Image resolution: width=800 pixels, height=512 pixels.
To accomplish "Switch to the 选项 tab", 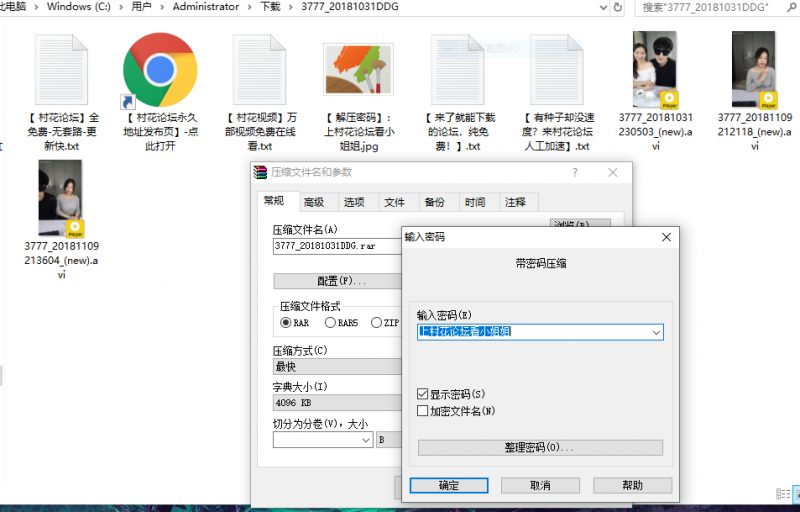I will [354, 202].
